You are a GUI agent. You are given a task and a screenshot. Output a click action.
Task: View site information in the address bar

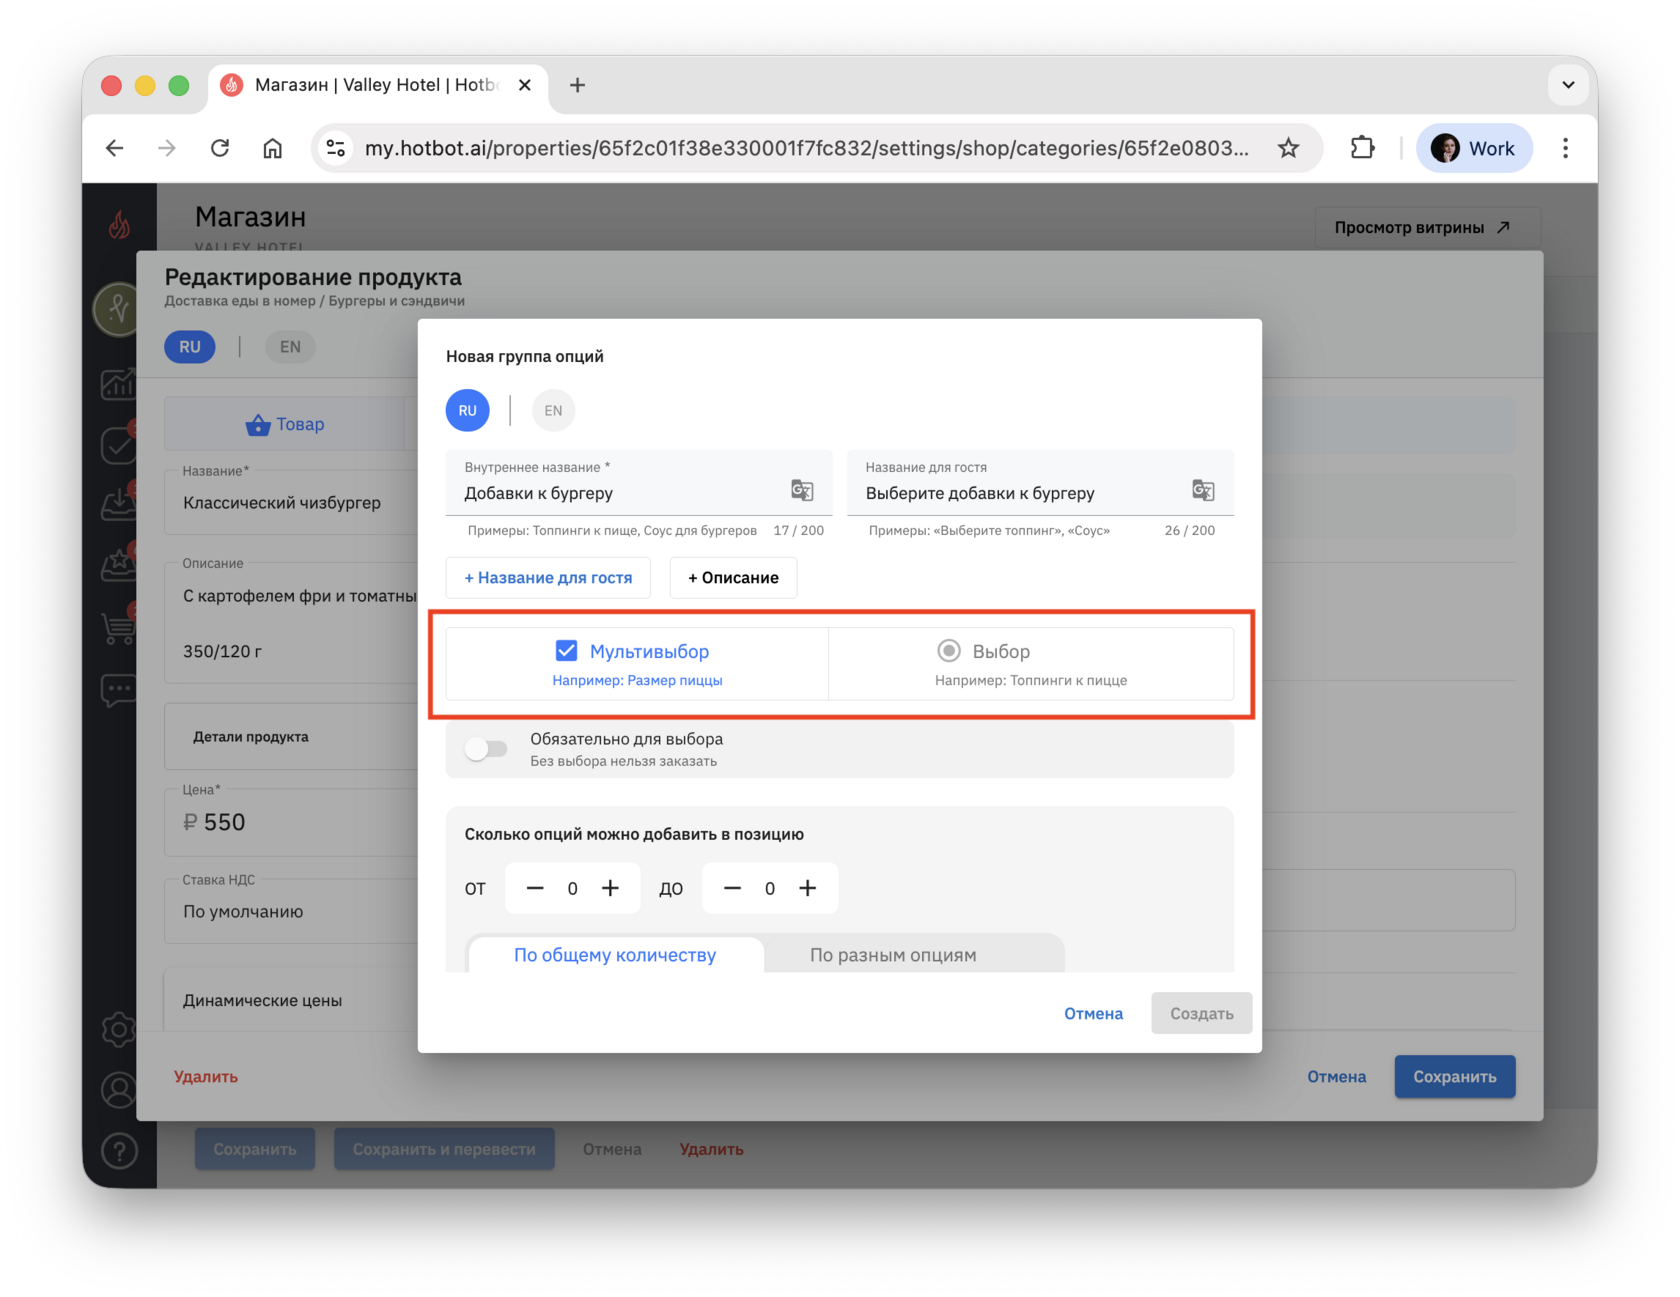336,148
